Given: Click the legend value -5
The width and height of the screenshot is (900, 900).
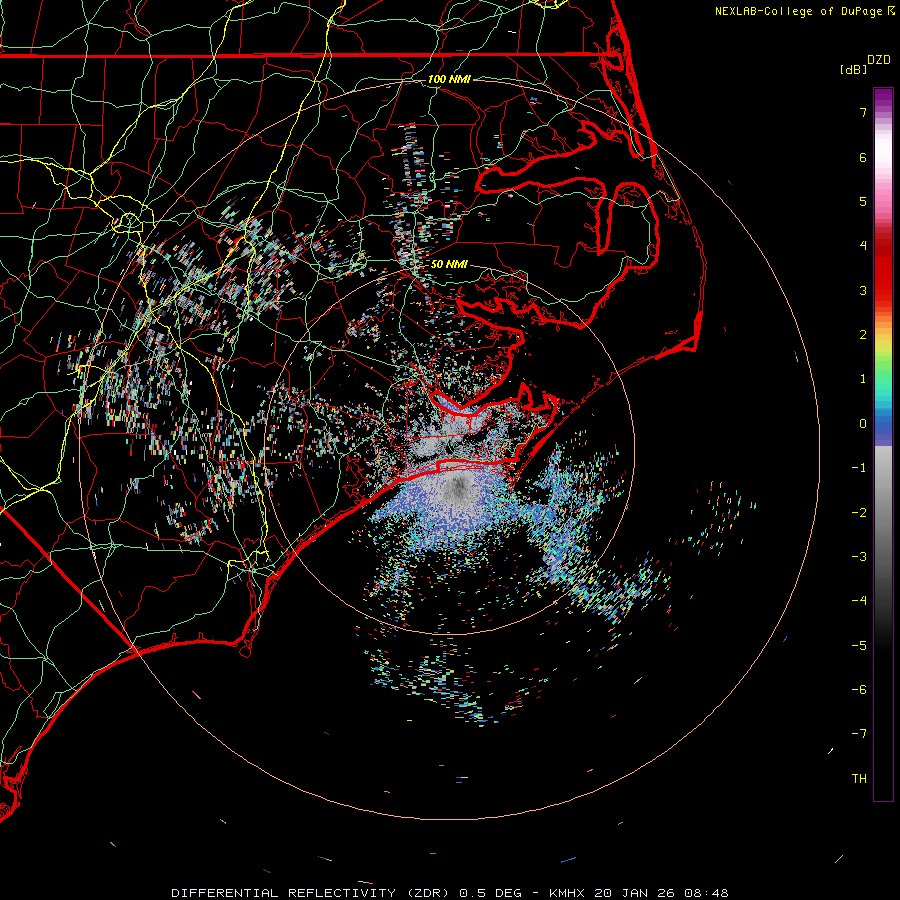Looking at the screenshot, I should 859,646.
